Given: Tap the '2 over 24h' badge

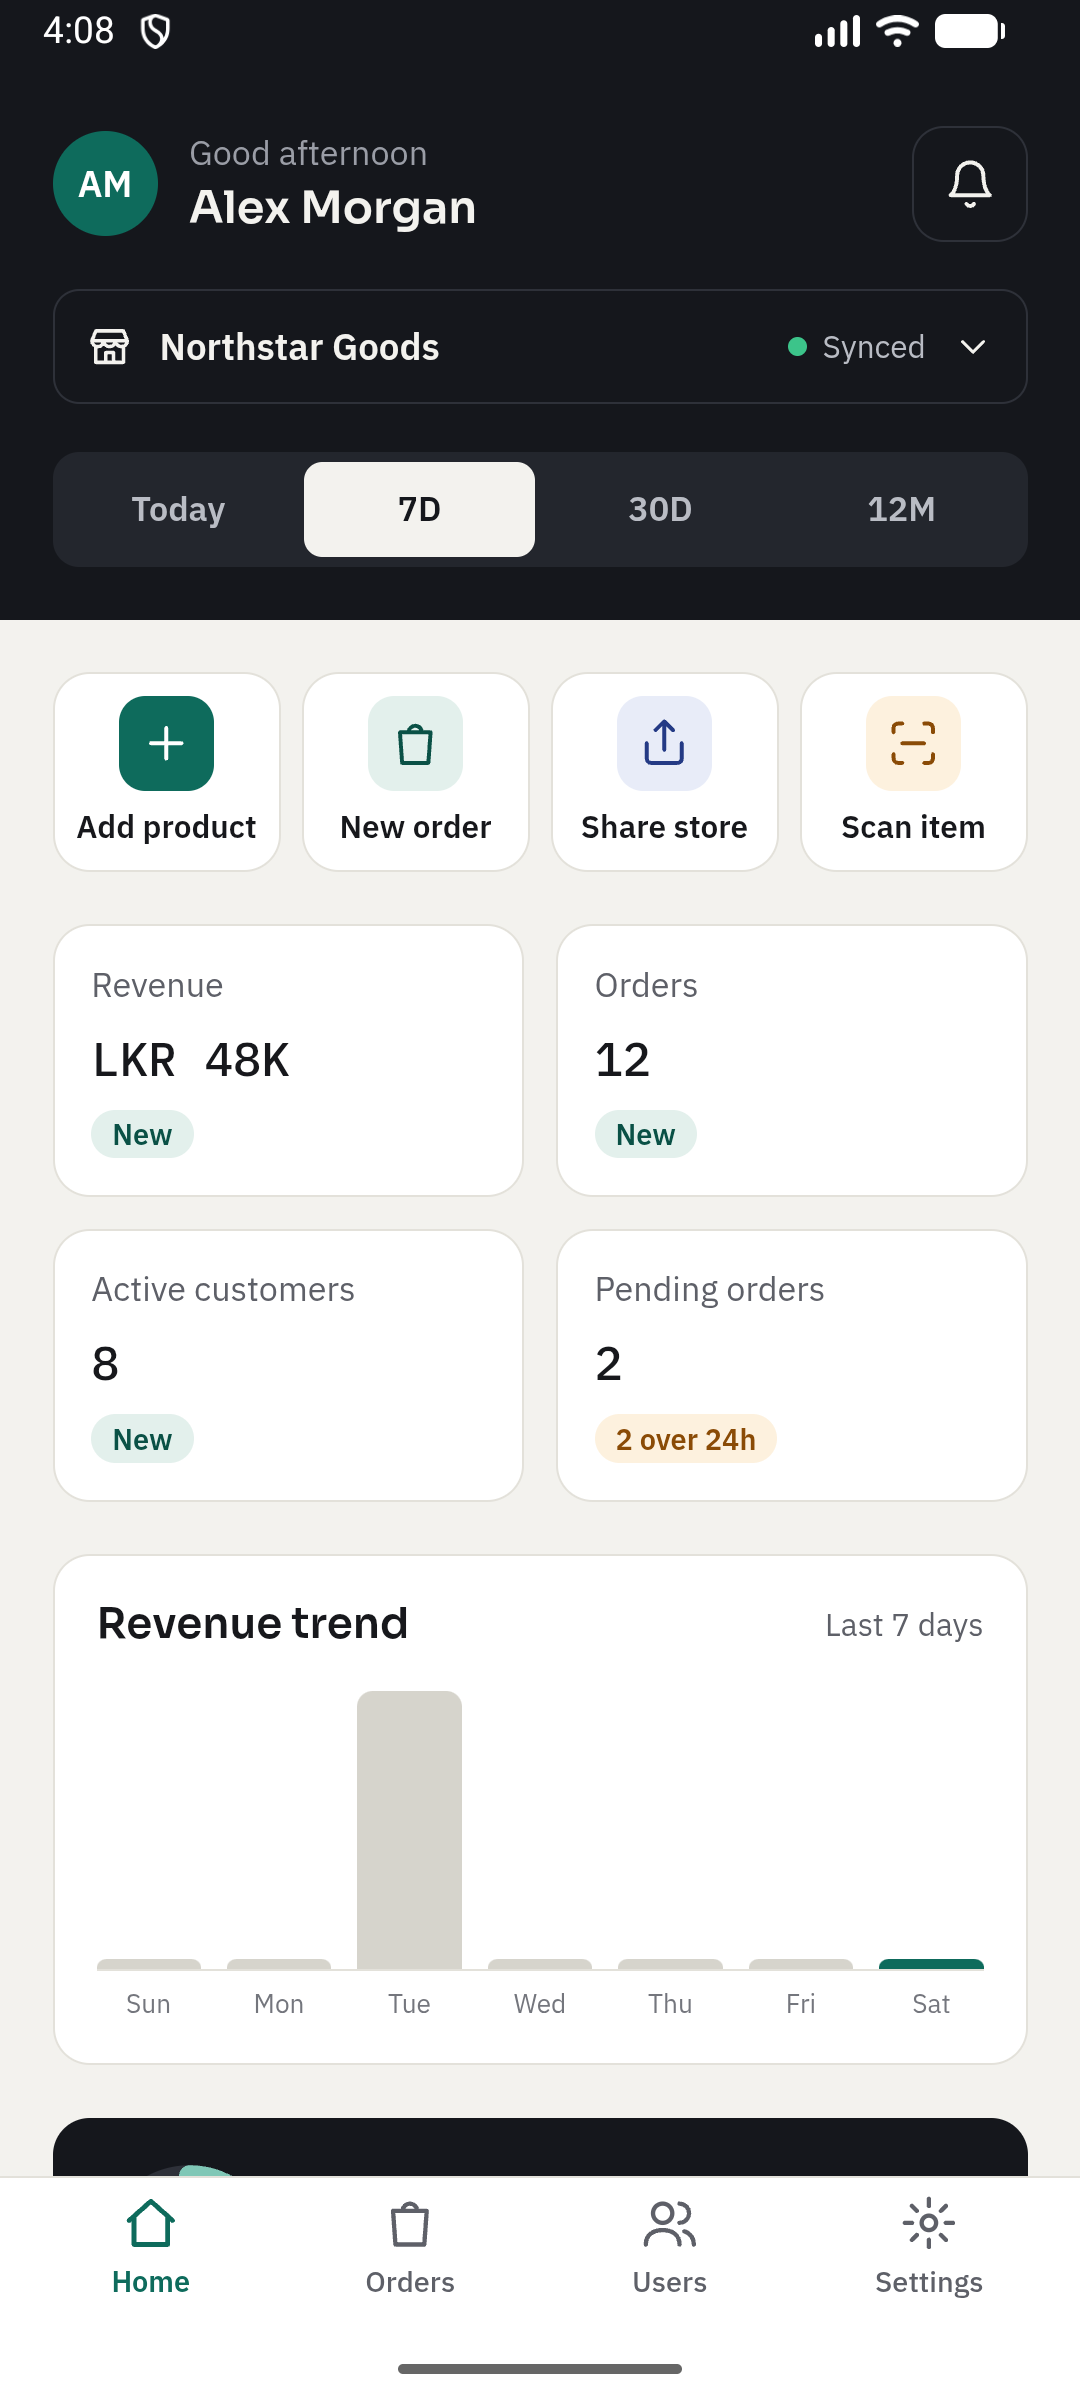Looking at the screenshot, I should point(685,1439).
